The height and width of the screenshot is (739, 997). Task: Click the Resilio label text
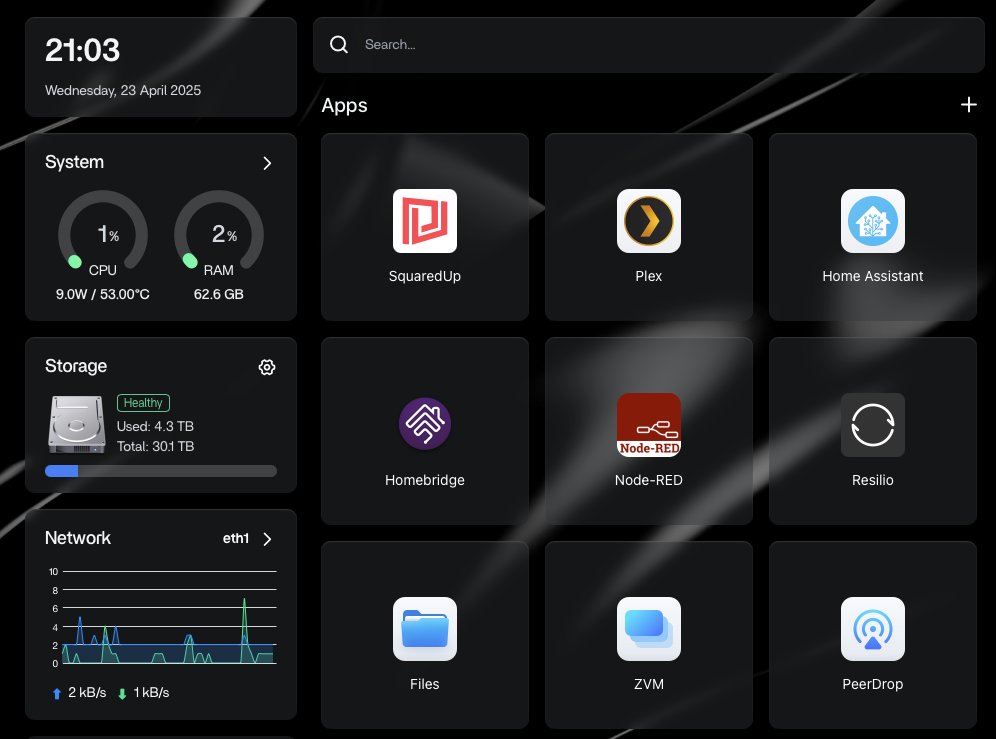pyautogui.click(x=872, y=480)
